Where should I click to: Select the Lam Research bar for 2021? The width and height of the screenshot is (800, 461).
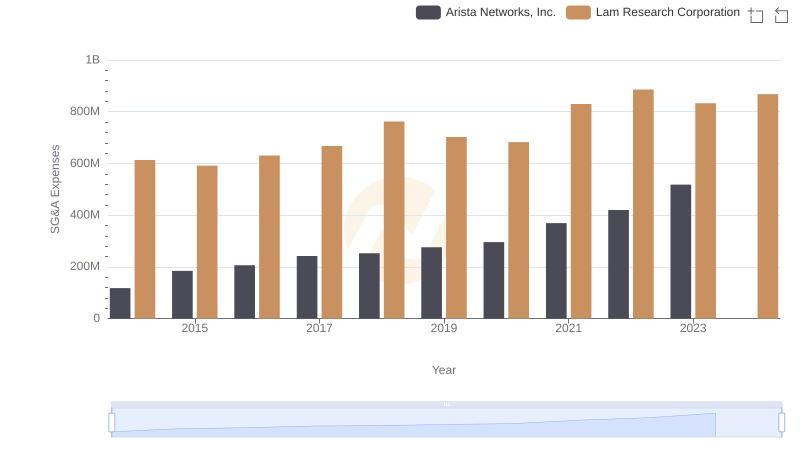(x=581, y=211)
